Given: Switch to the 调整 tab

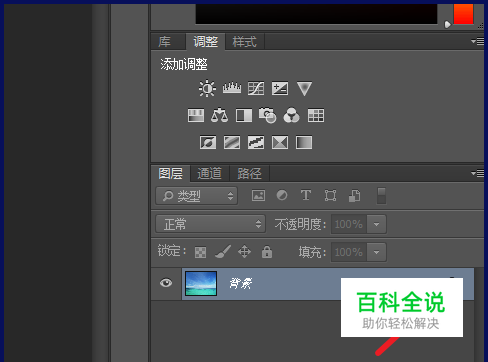Looking at the screenshot, I should (x=206, y=42).
